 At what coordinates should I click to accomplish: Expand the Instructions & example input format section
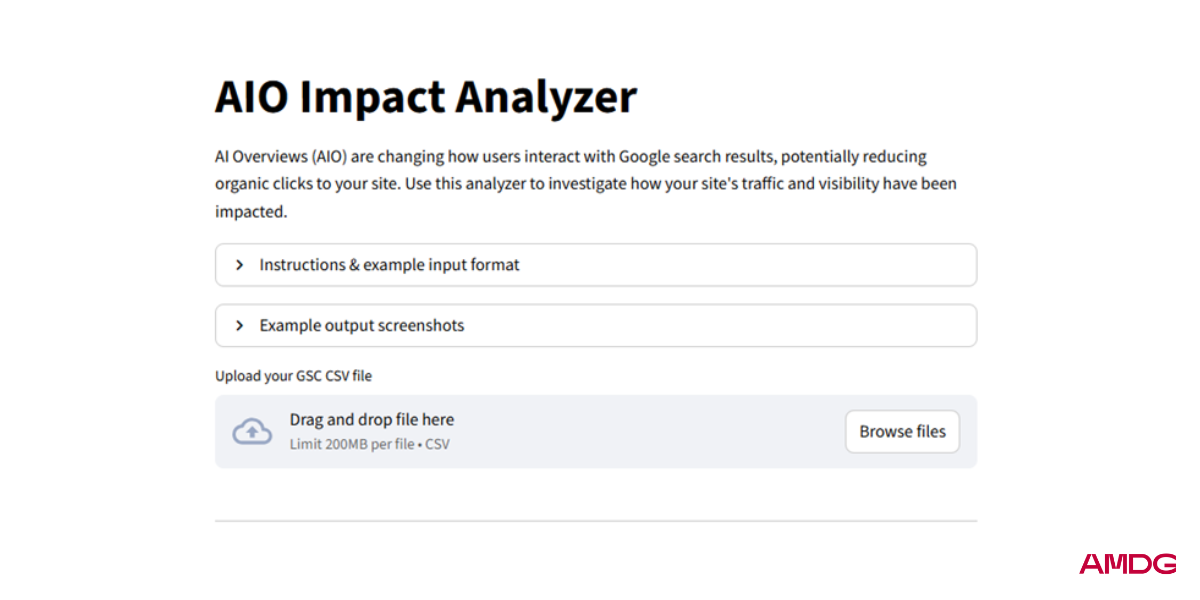(x=390, y=265)
